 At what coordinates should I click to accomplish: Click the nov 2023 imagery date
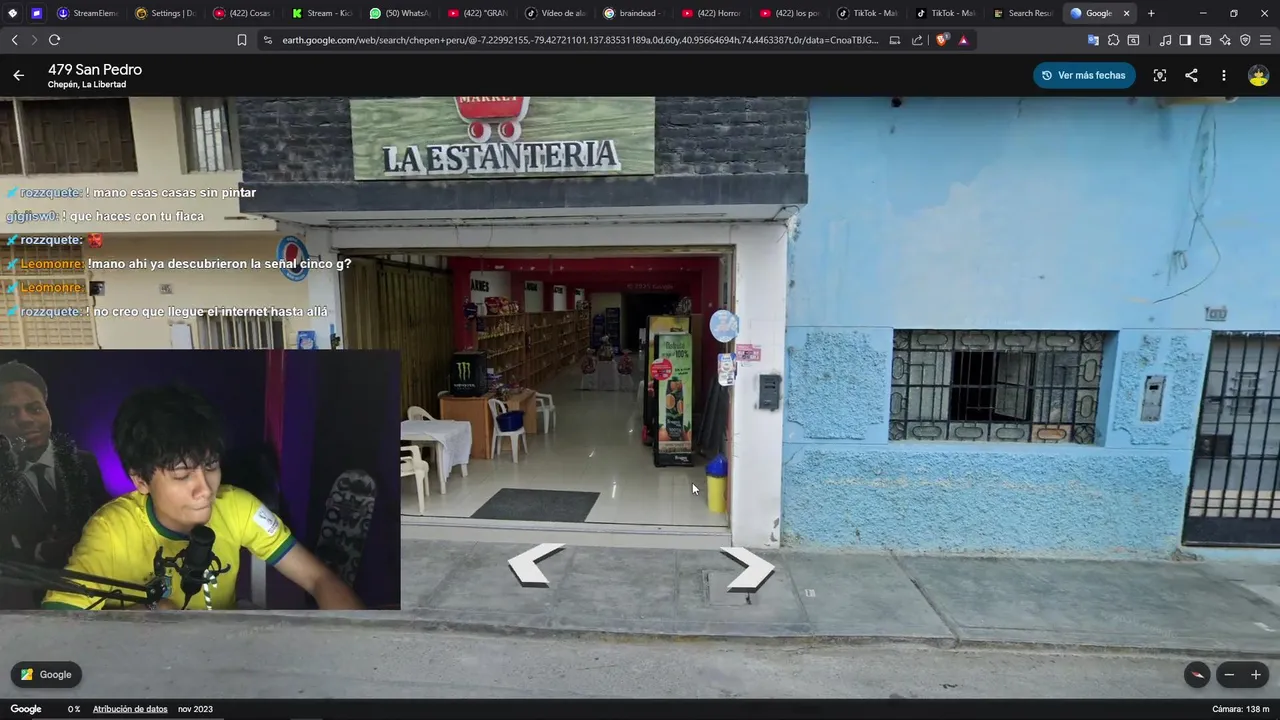(195, 709)
